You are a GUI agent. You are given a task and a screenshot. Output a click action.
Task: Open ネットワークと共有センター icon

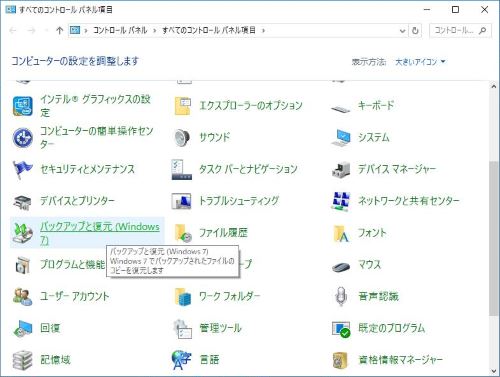341,201
